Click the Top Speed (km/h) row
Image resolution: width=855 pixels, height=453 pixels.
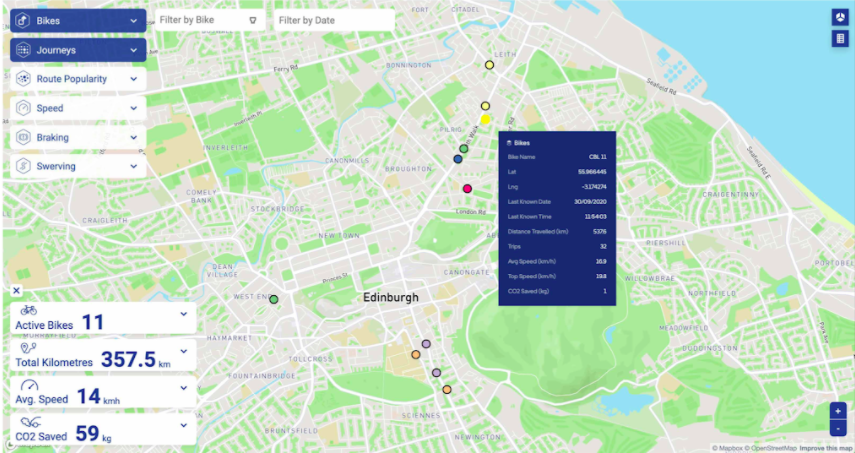point(557,276)
